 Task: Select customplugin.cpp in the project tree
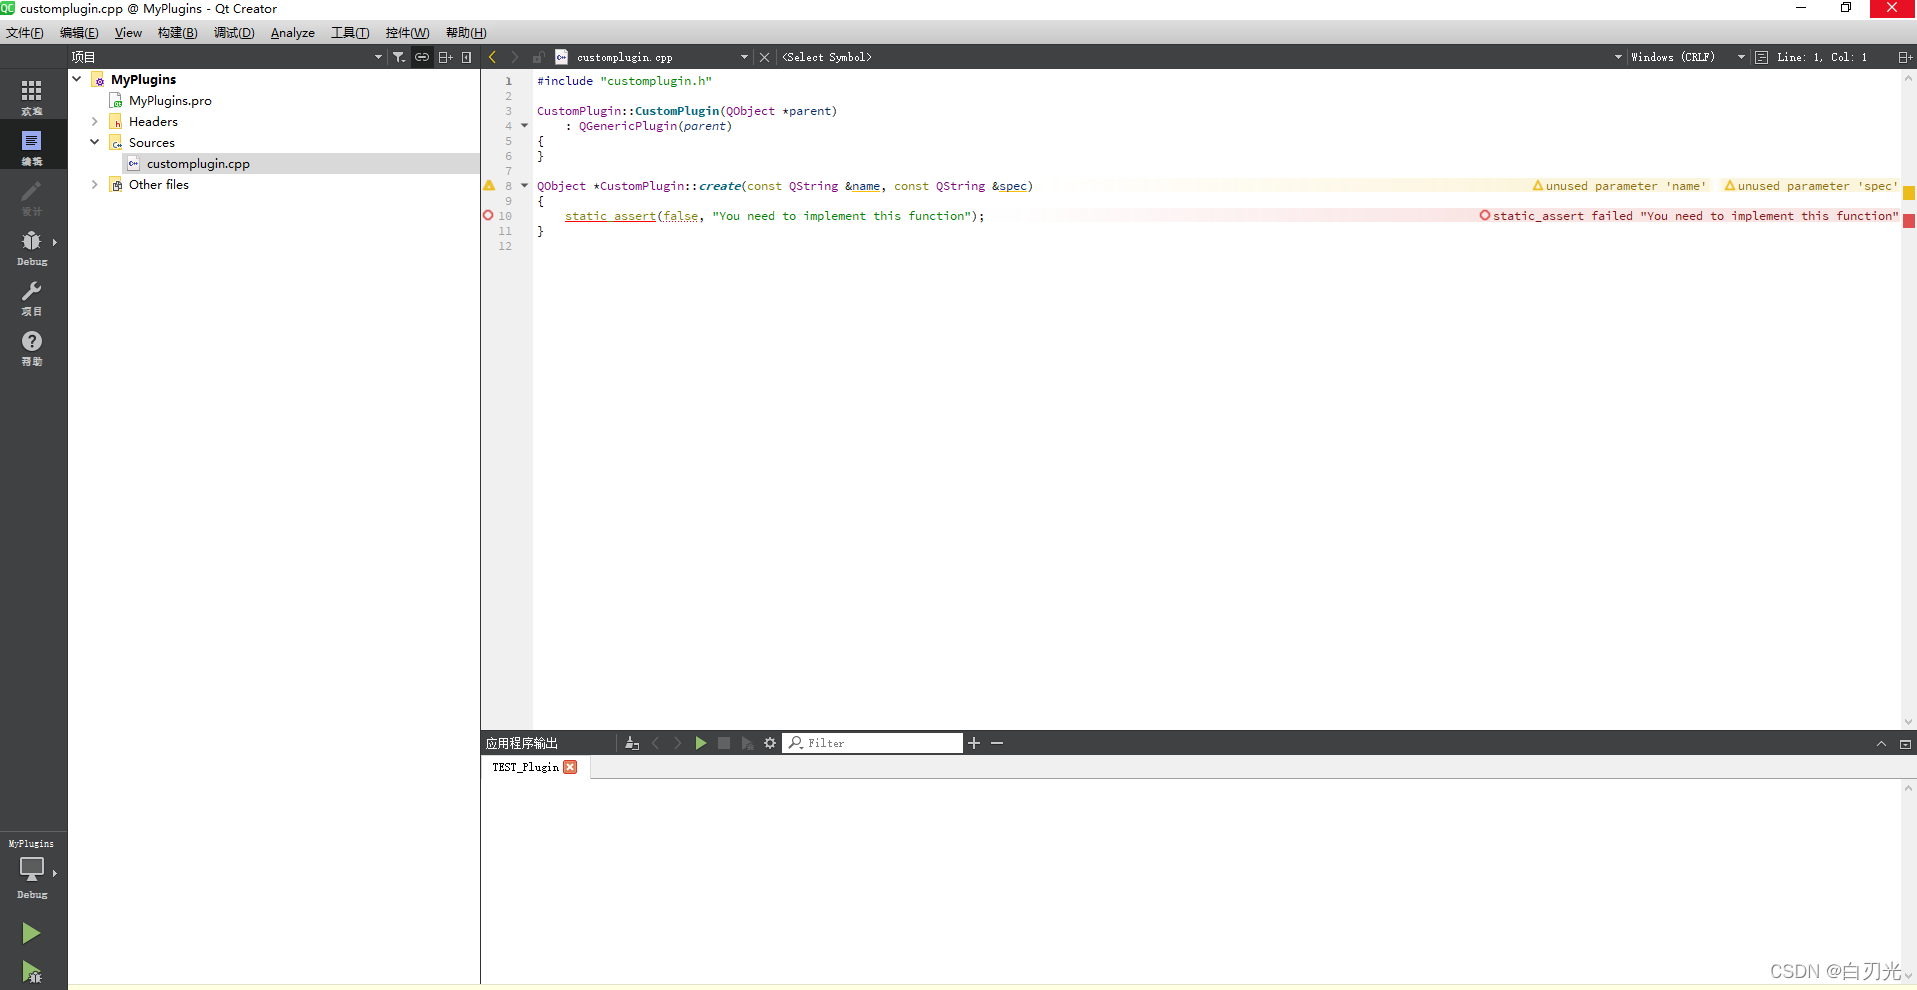click(198, 163)
